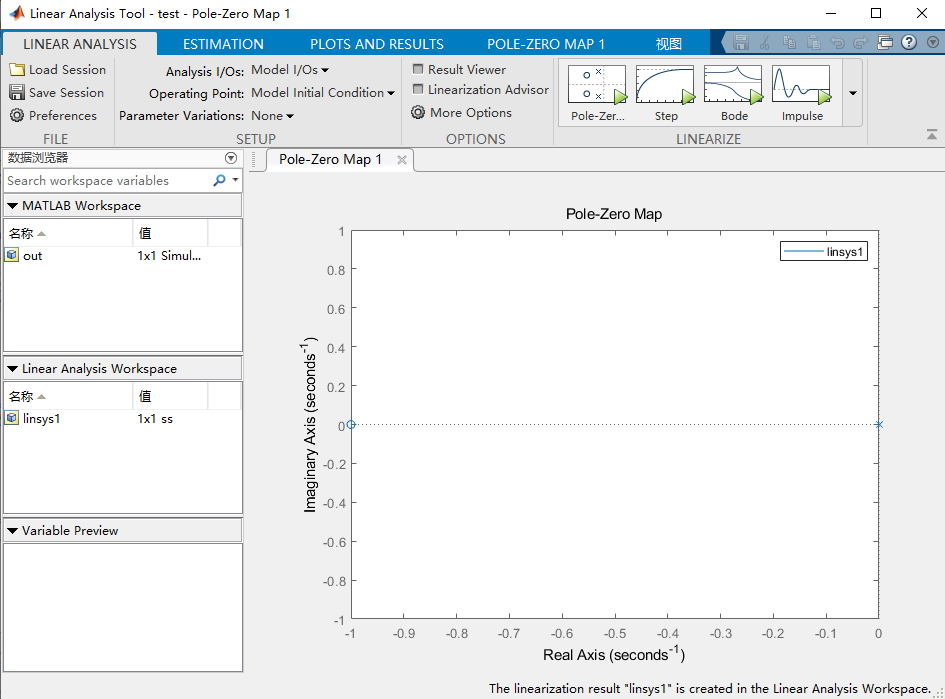The image size is (945, 699).
Task: Sort Linear Analysis Workspace by 名称 column
Action: point(68,396)
